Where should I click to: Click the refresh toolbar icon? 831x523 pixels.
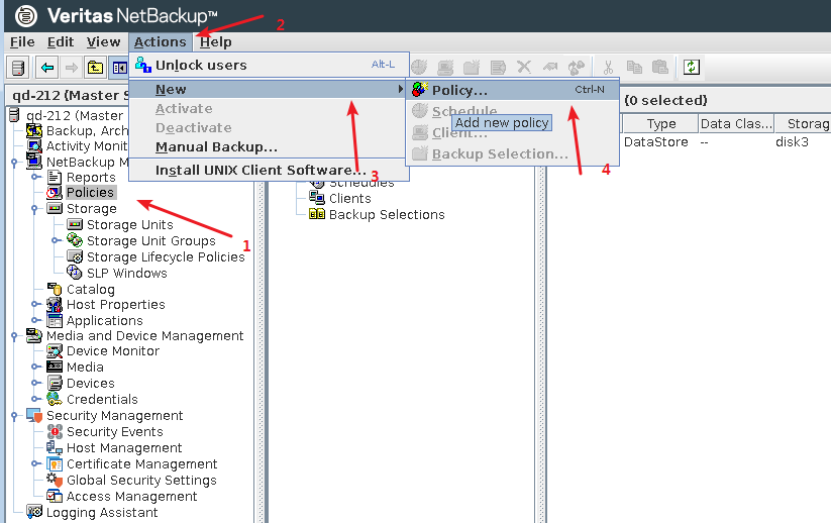point(691,67)
